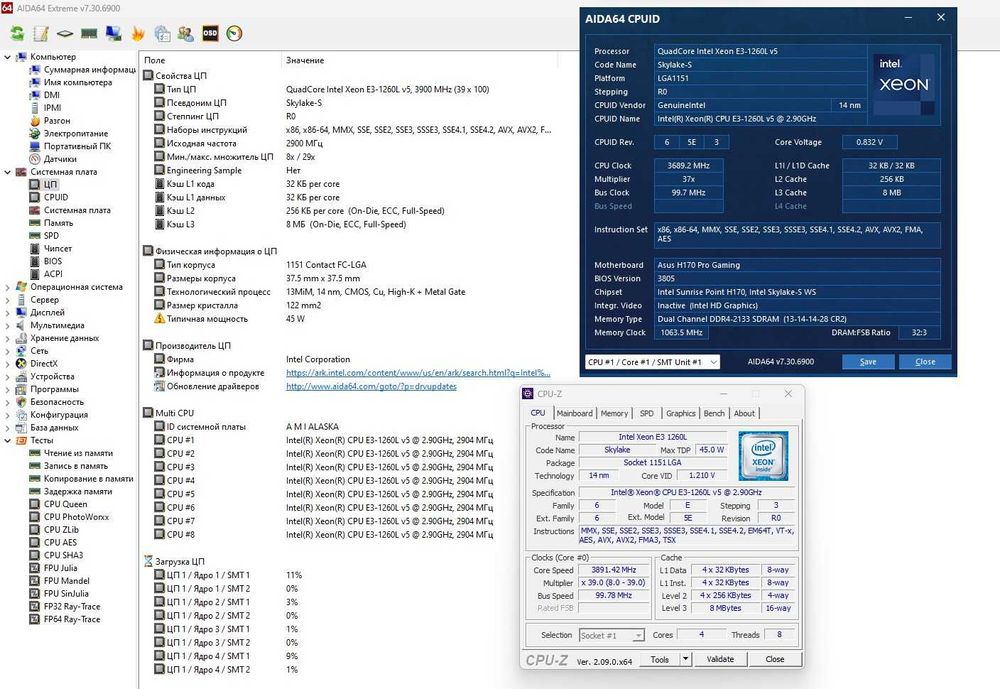Switch to CPU-Z Mainboard tab

(x=575, y=413)
